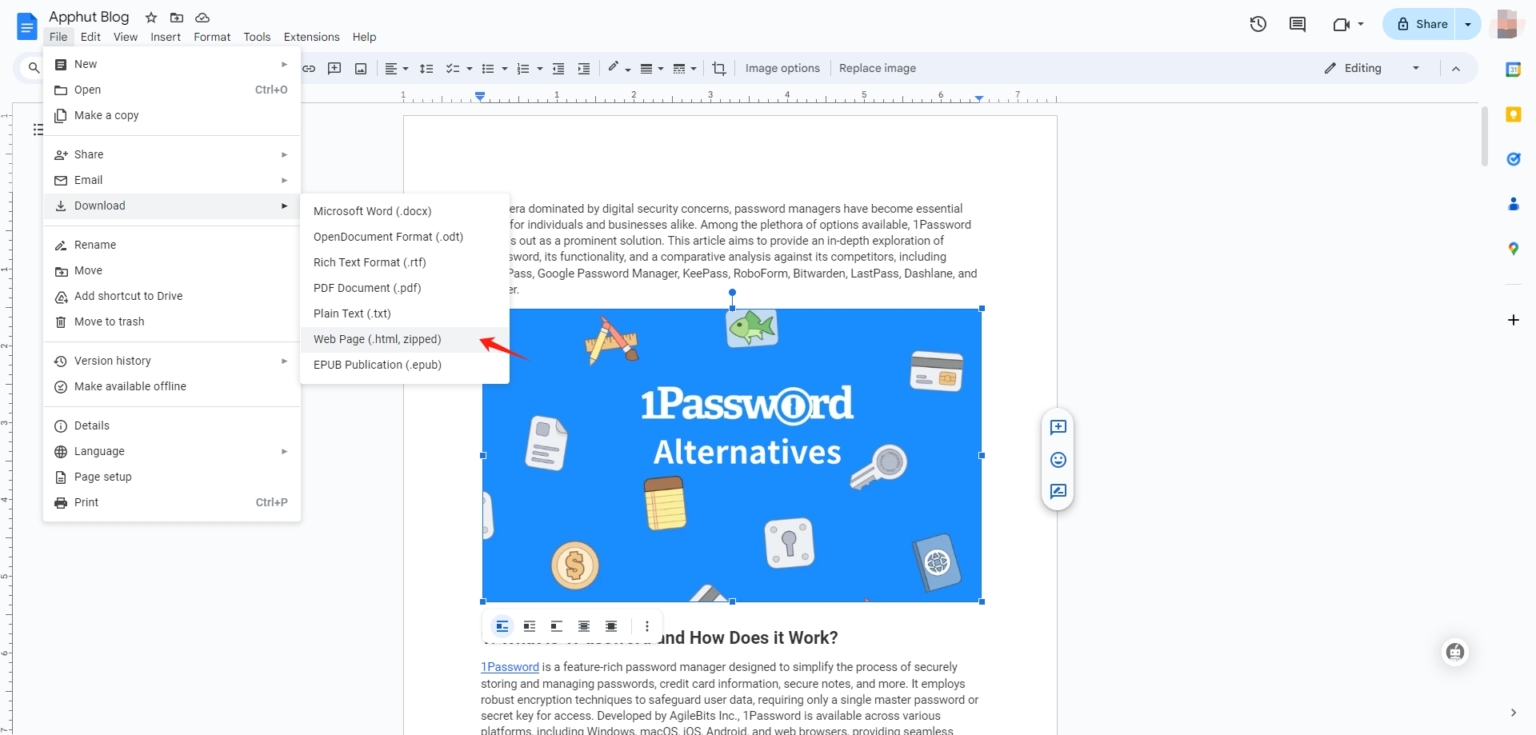The height and width of the screenshot is (735, 1536).
Task: Select the crop image tool
Action: pos(719,67)
